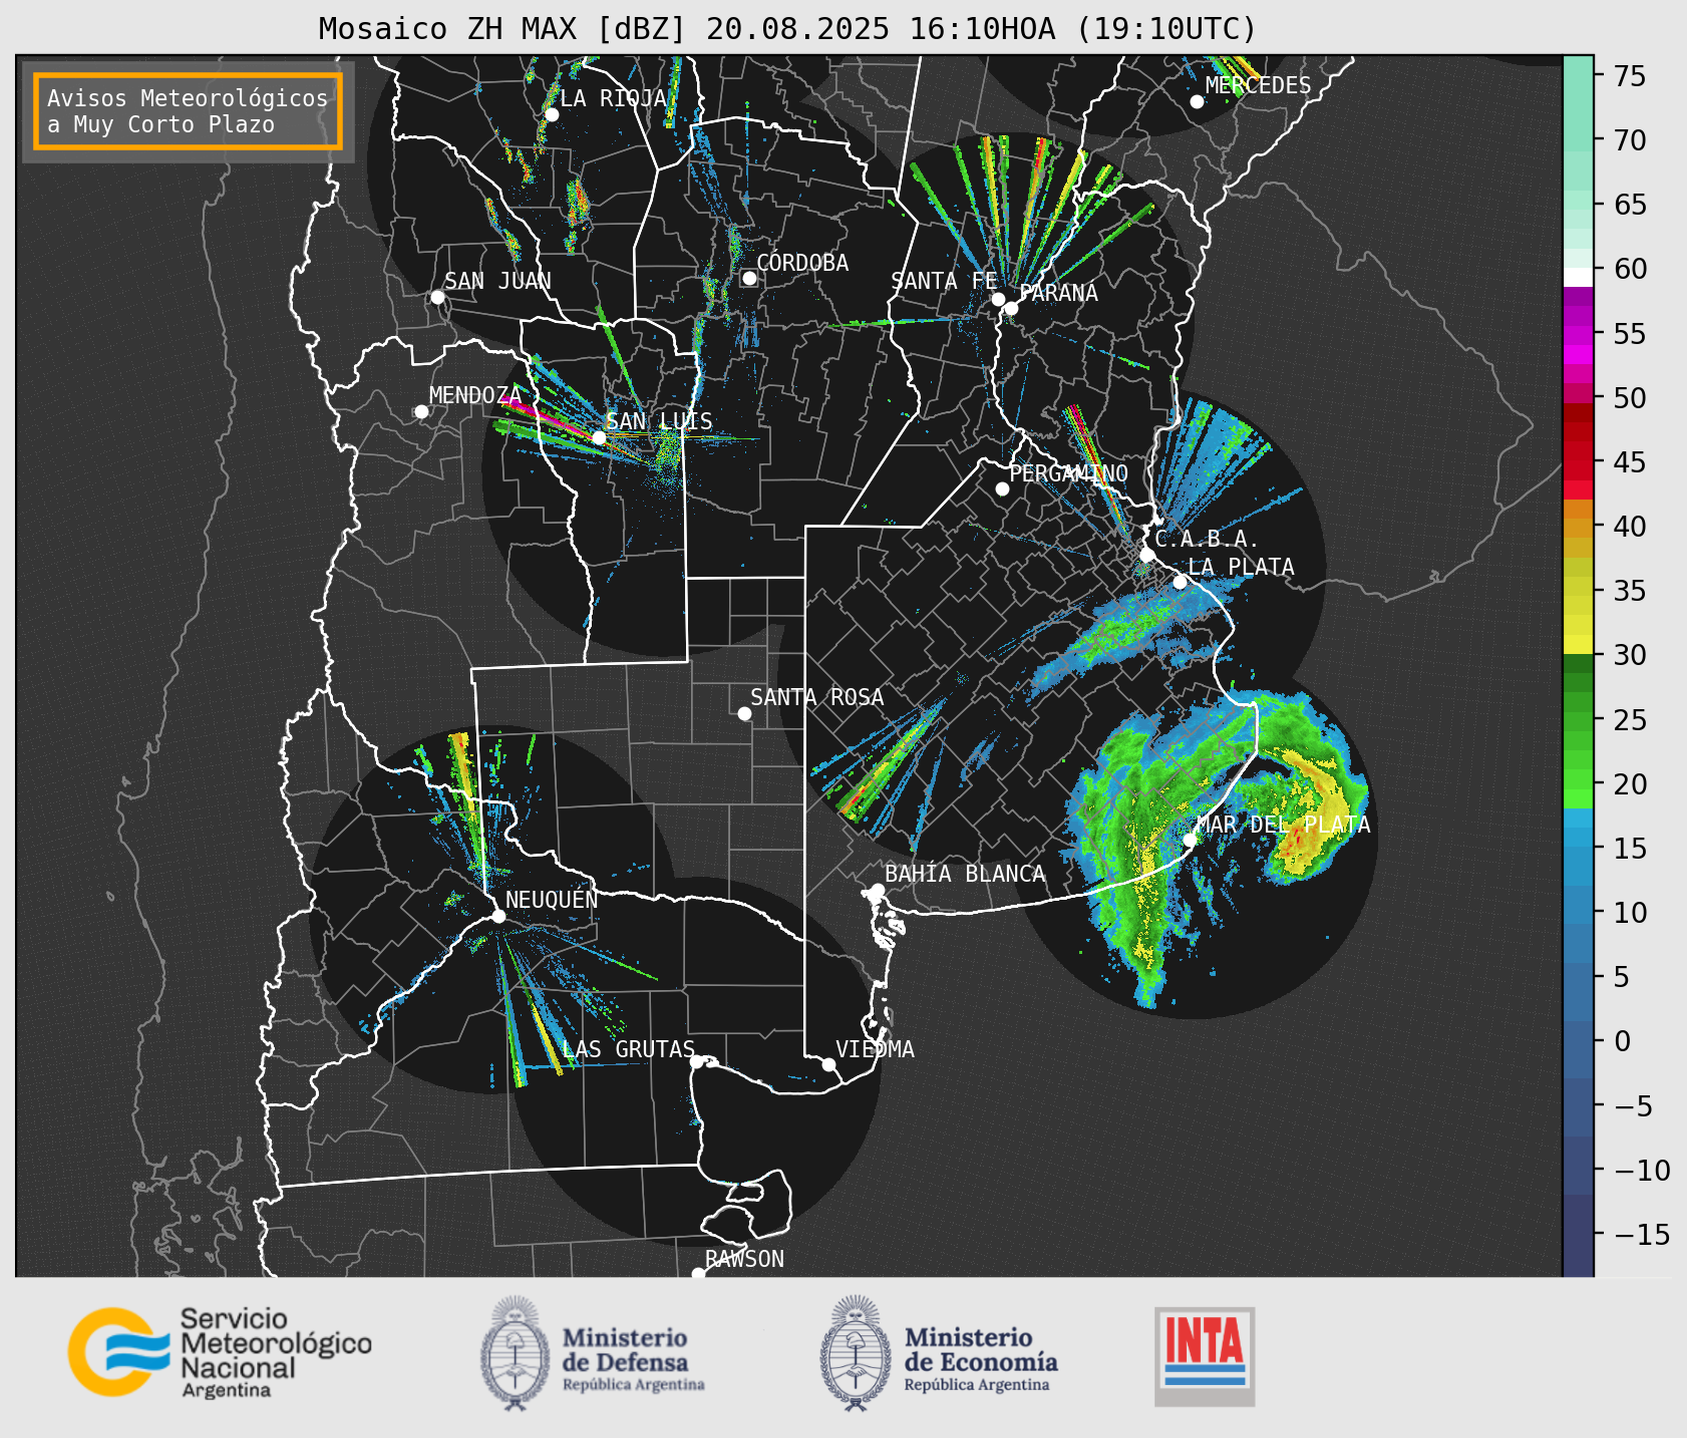Click the yellow 30 dBZ color band
Screen dimensions: 1687x1438
click(1578, 645)
